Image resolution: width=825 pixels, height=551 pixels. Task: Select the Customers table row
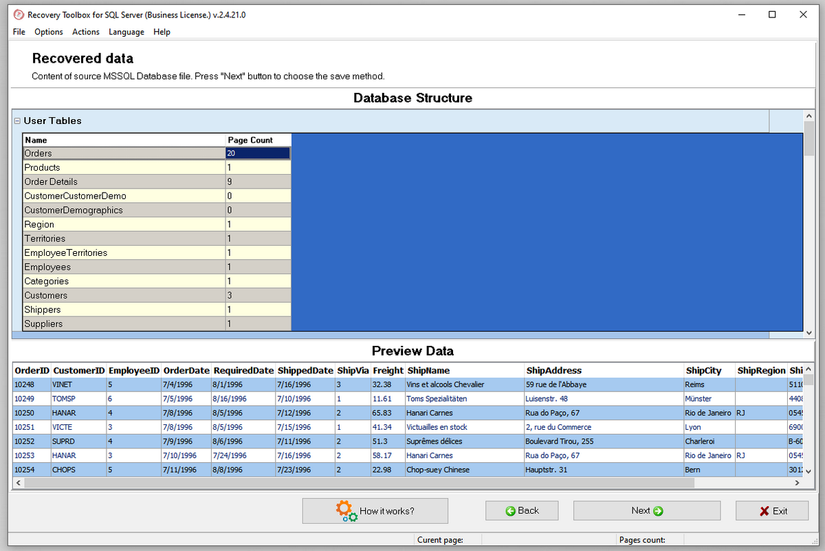(157, 295)
